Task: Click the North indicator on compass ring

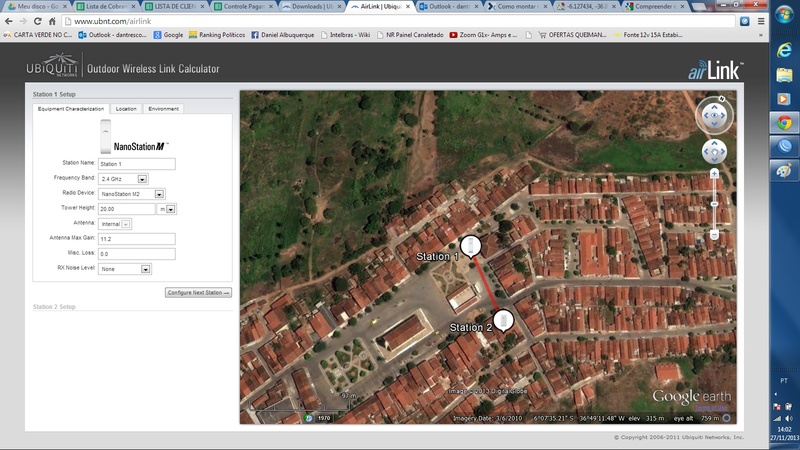Action: (x=721, y=98)
